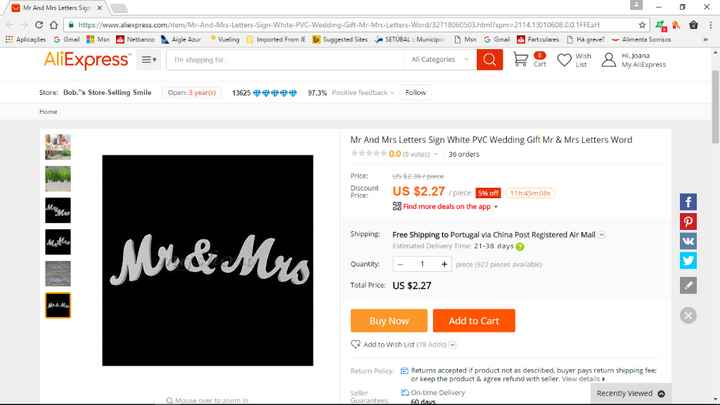Focus the "I'm shopping for" search field
Image resolution: width=720 pixels, height=405 pixels.
(x=285, y=60)
